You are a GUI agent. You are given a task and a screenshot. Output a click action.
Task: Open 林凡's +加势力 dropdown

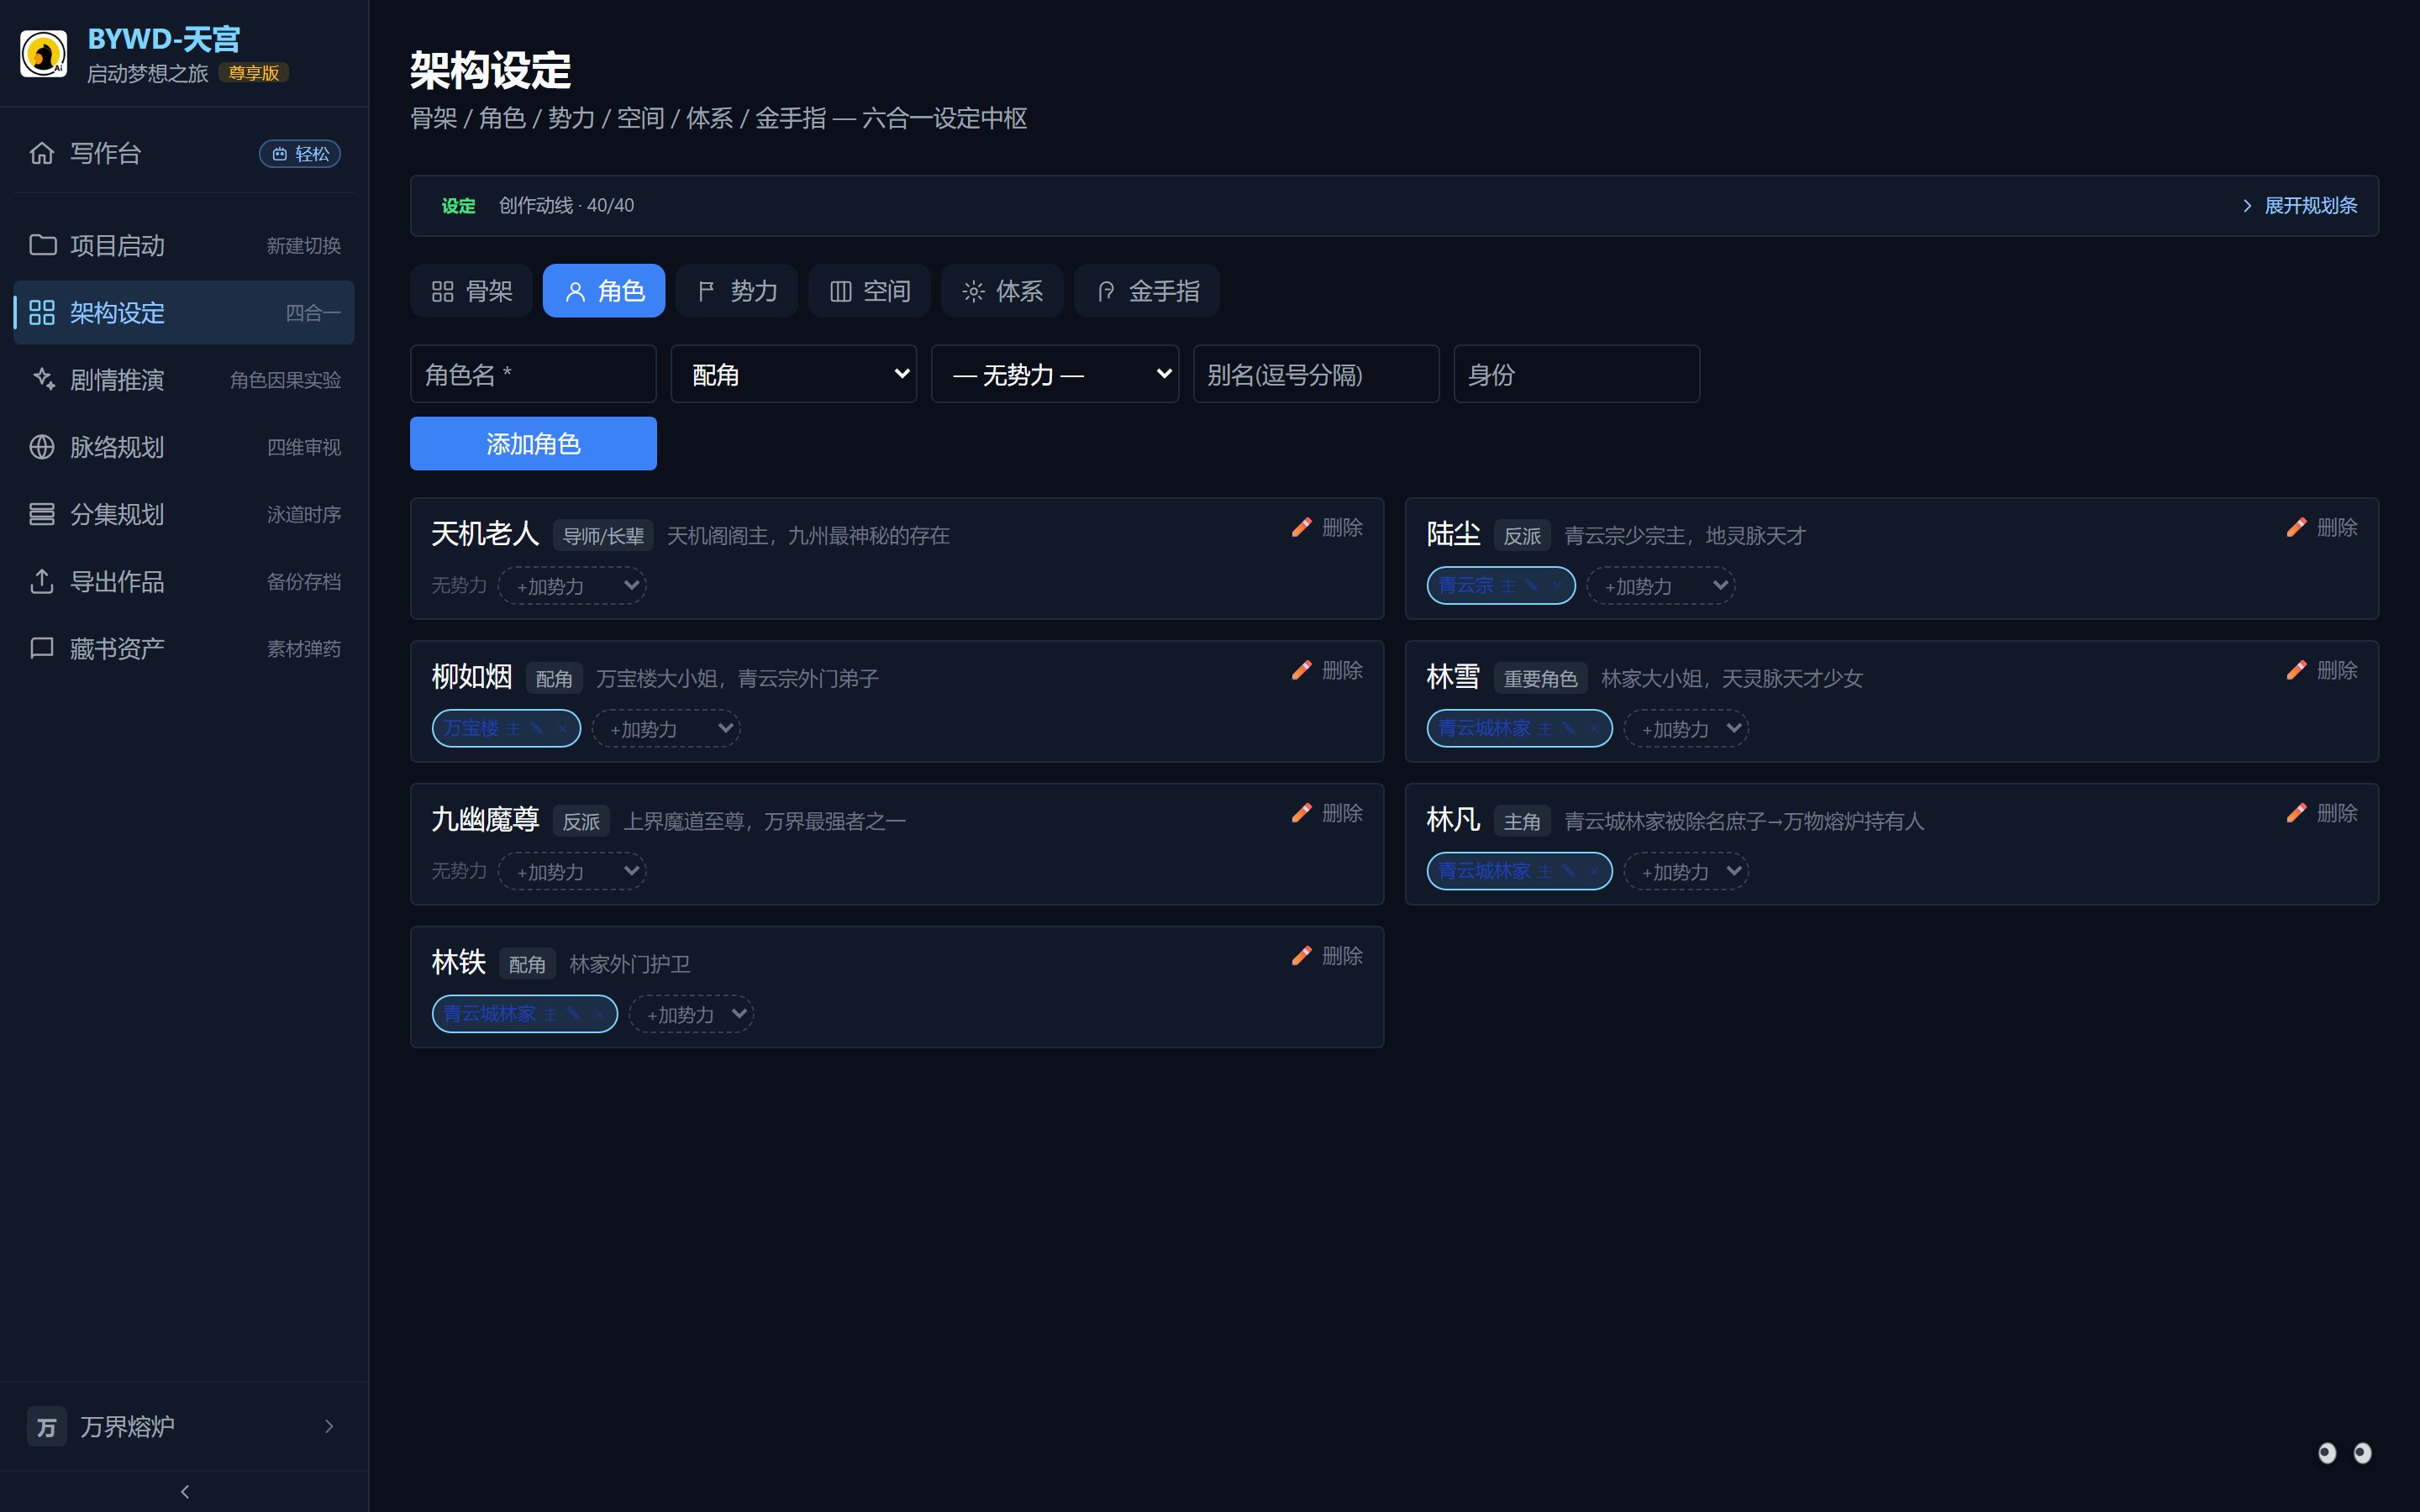1686,871
